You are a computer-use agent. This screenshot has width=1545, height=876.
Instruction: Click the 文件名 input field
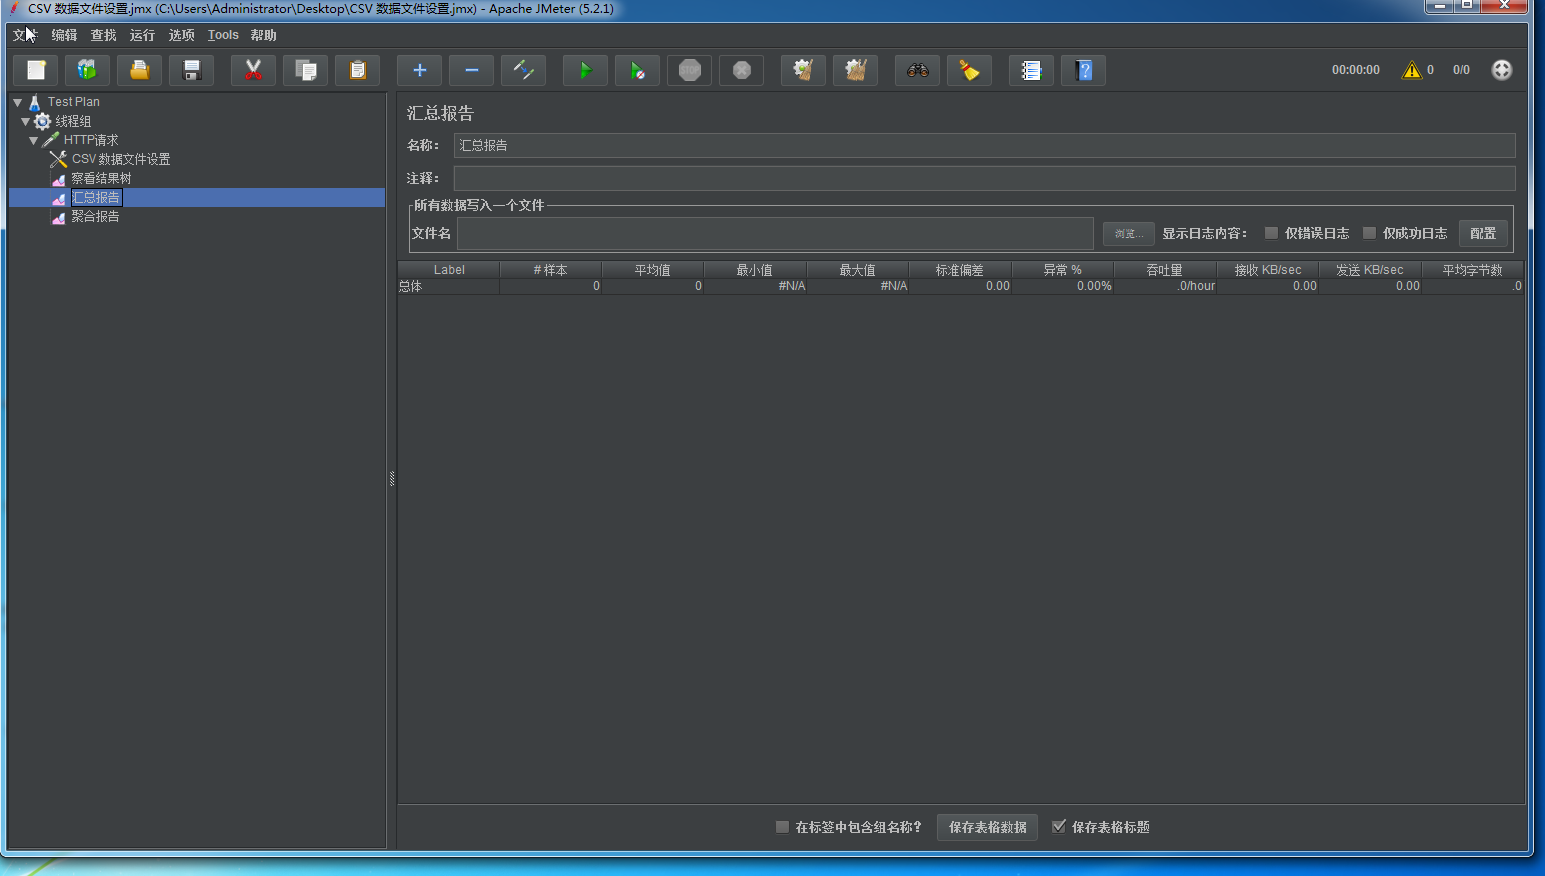point(775,233)
